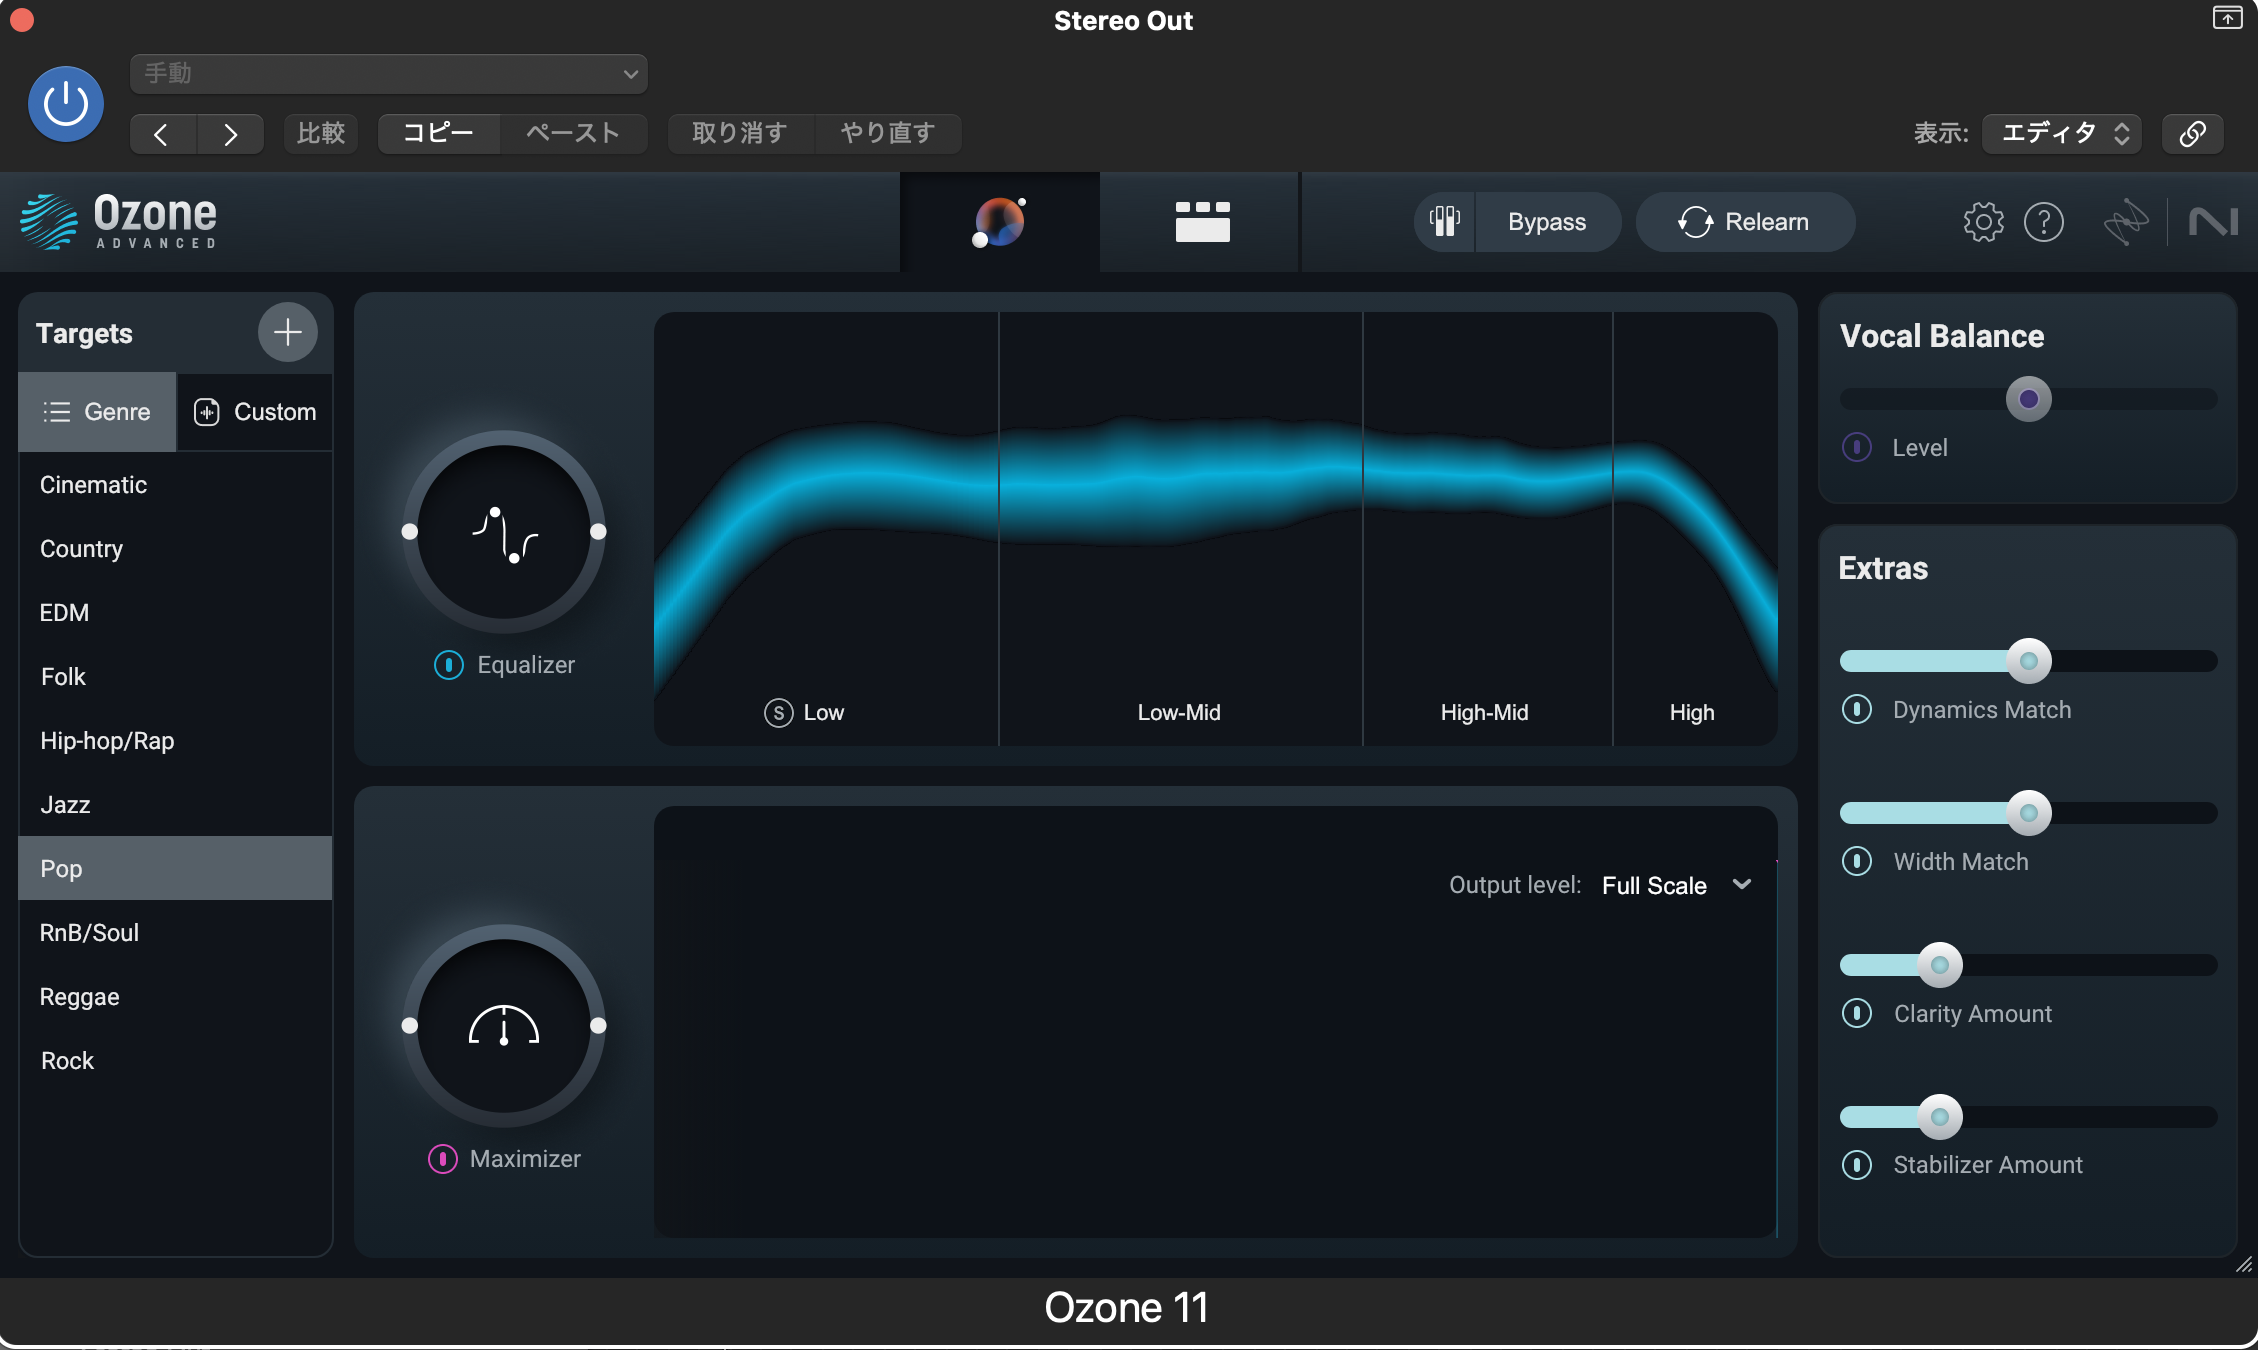
Task: Toggle Dynamics Match power
Action: pos(1857,709)
